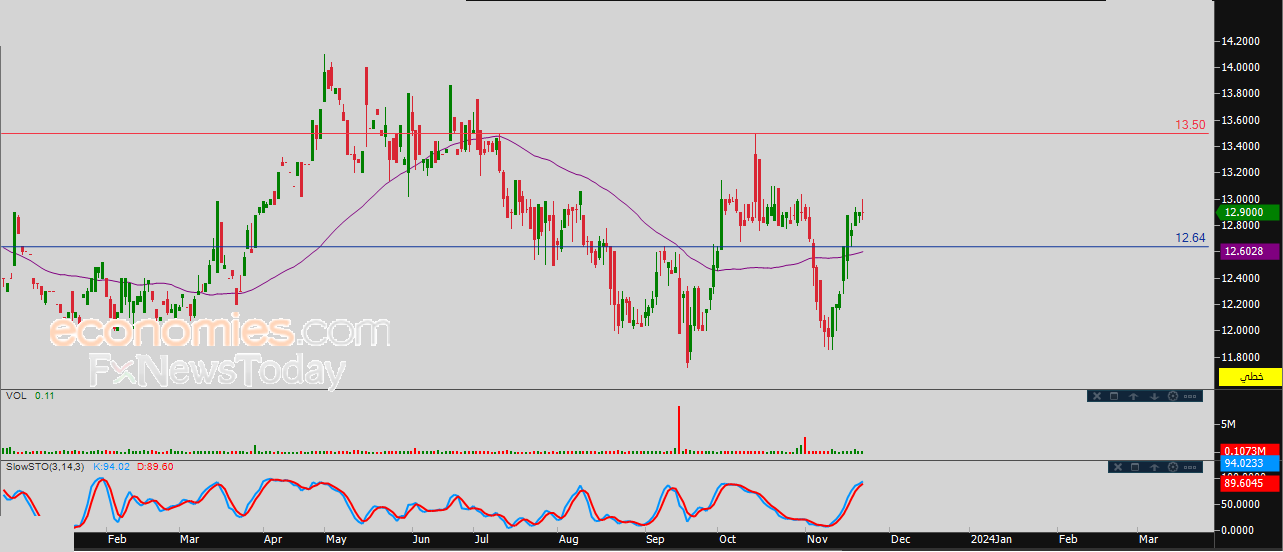Move the VOL panel down
Screen dimensions: 1283x552
click(1154, 396)
